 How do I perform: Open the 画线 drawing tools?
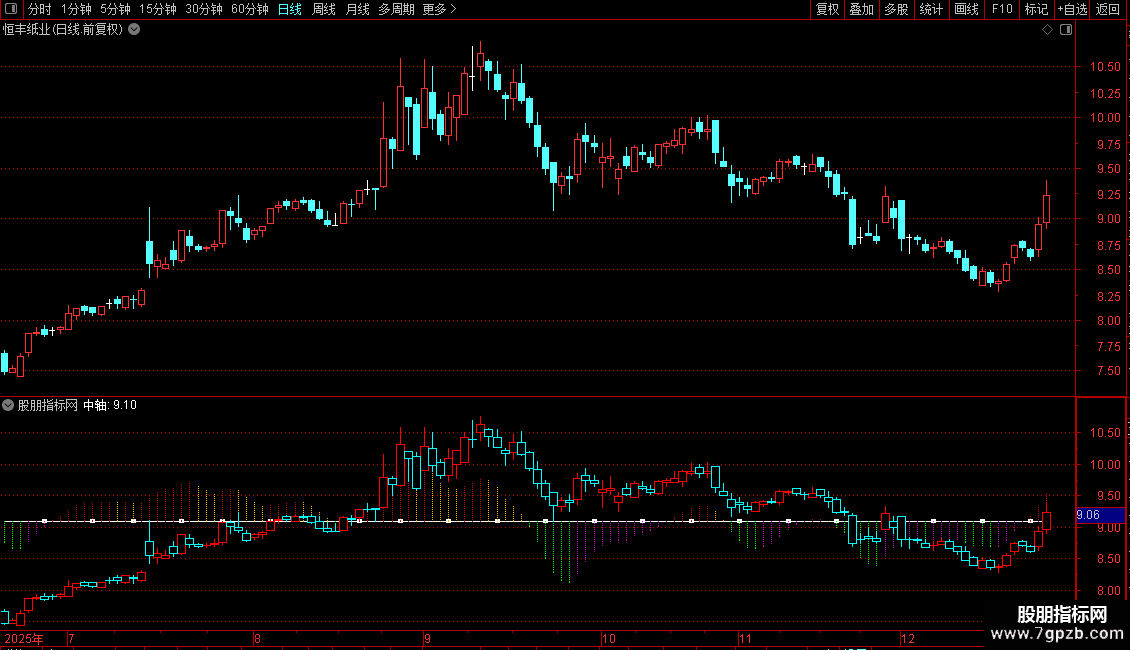(x=966, y=9)
